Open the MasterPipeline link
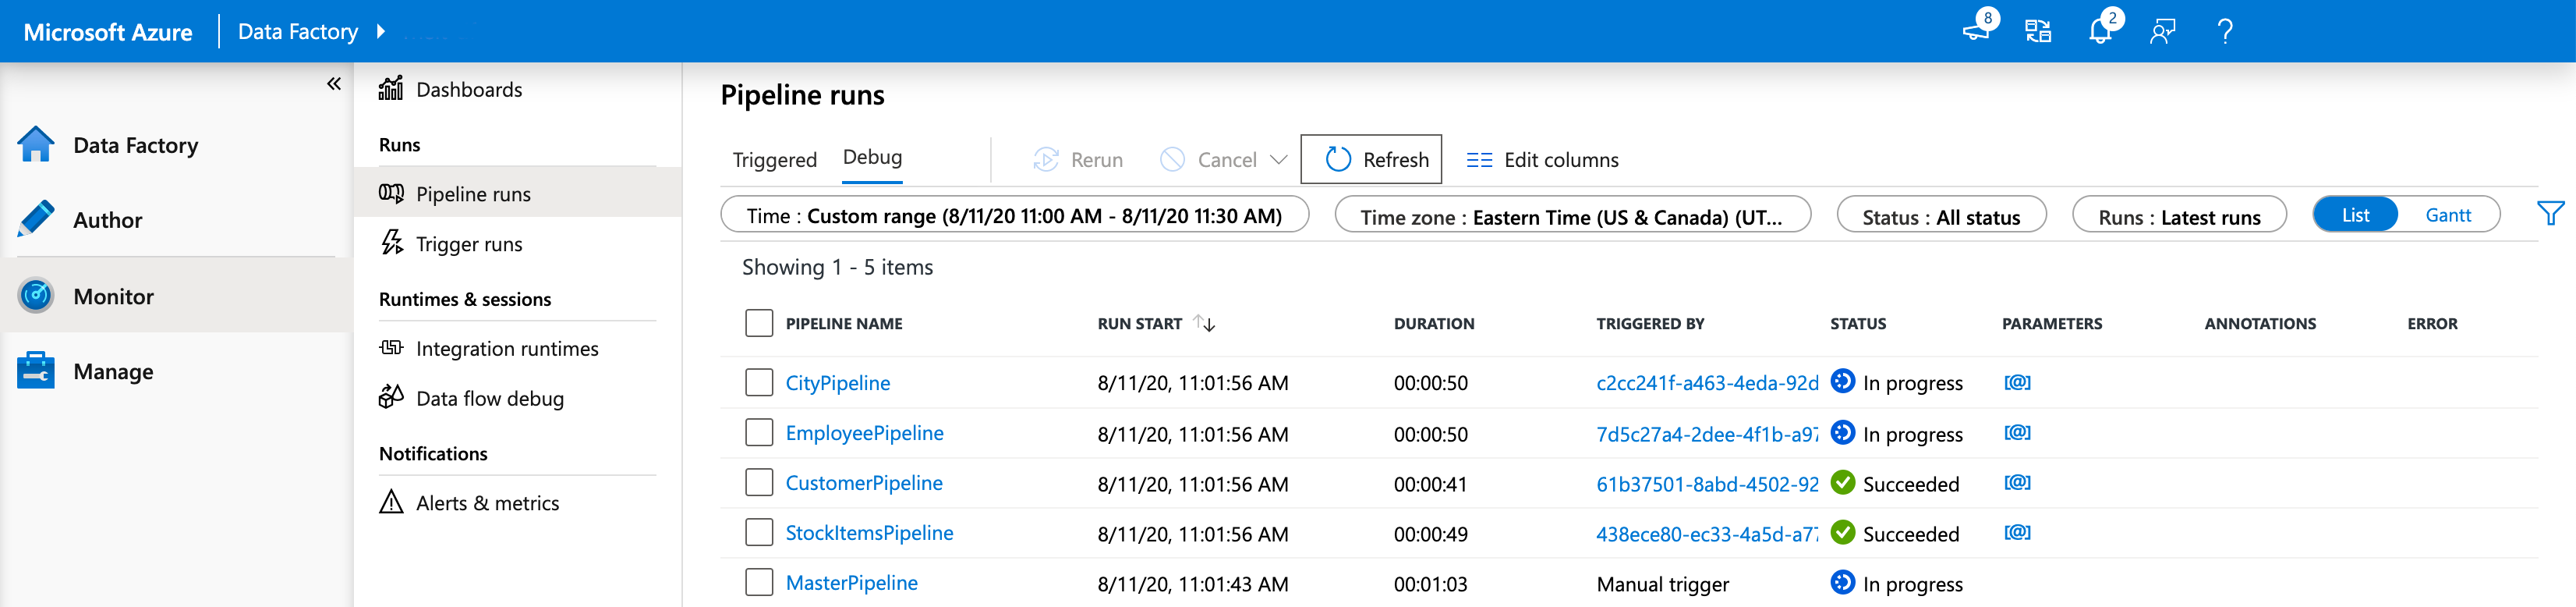The image size is (2576, 607). coord(851,582)
